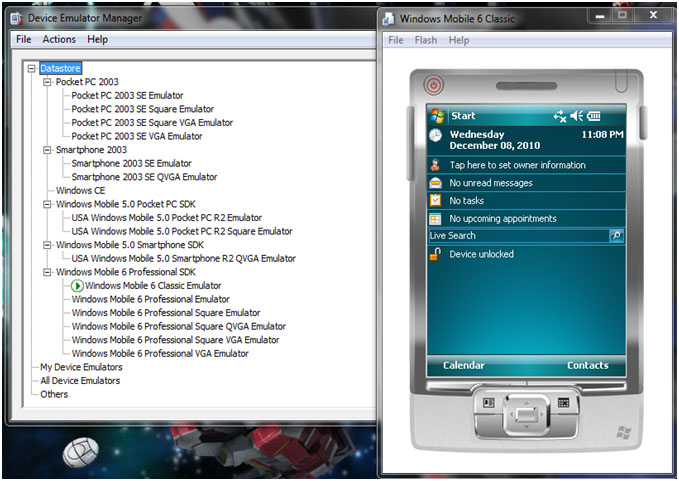The width and height of the screenshot is (679, 481).
Task: Open Help menu in Windows Mobile 6 Classic
Action: 459,40
